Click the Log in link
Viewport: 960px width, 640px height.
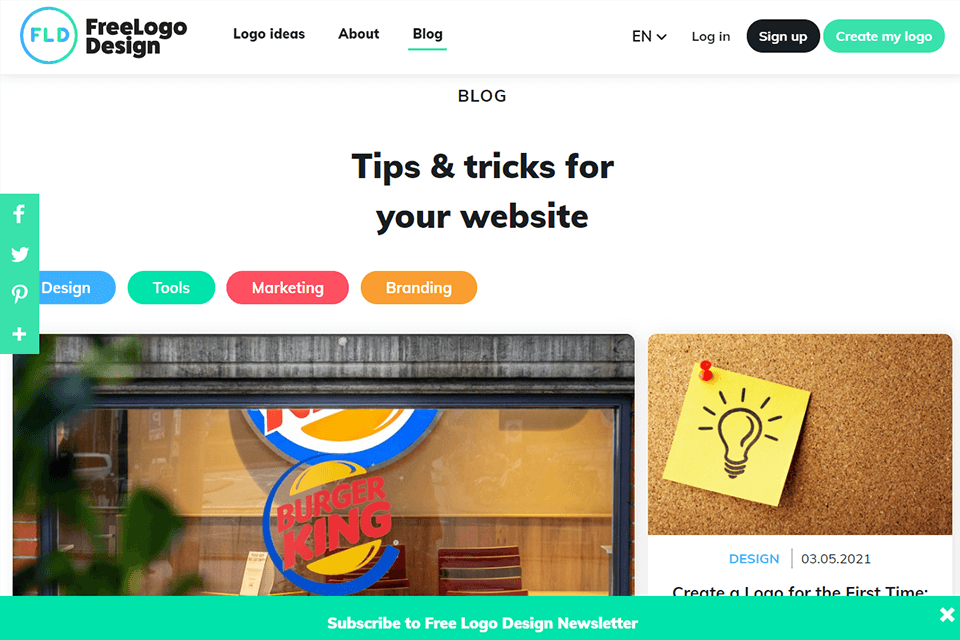[711, 37]
